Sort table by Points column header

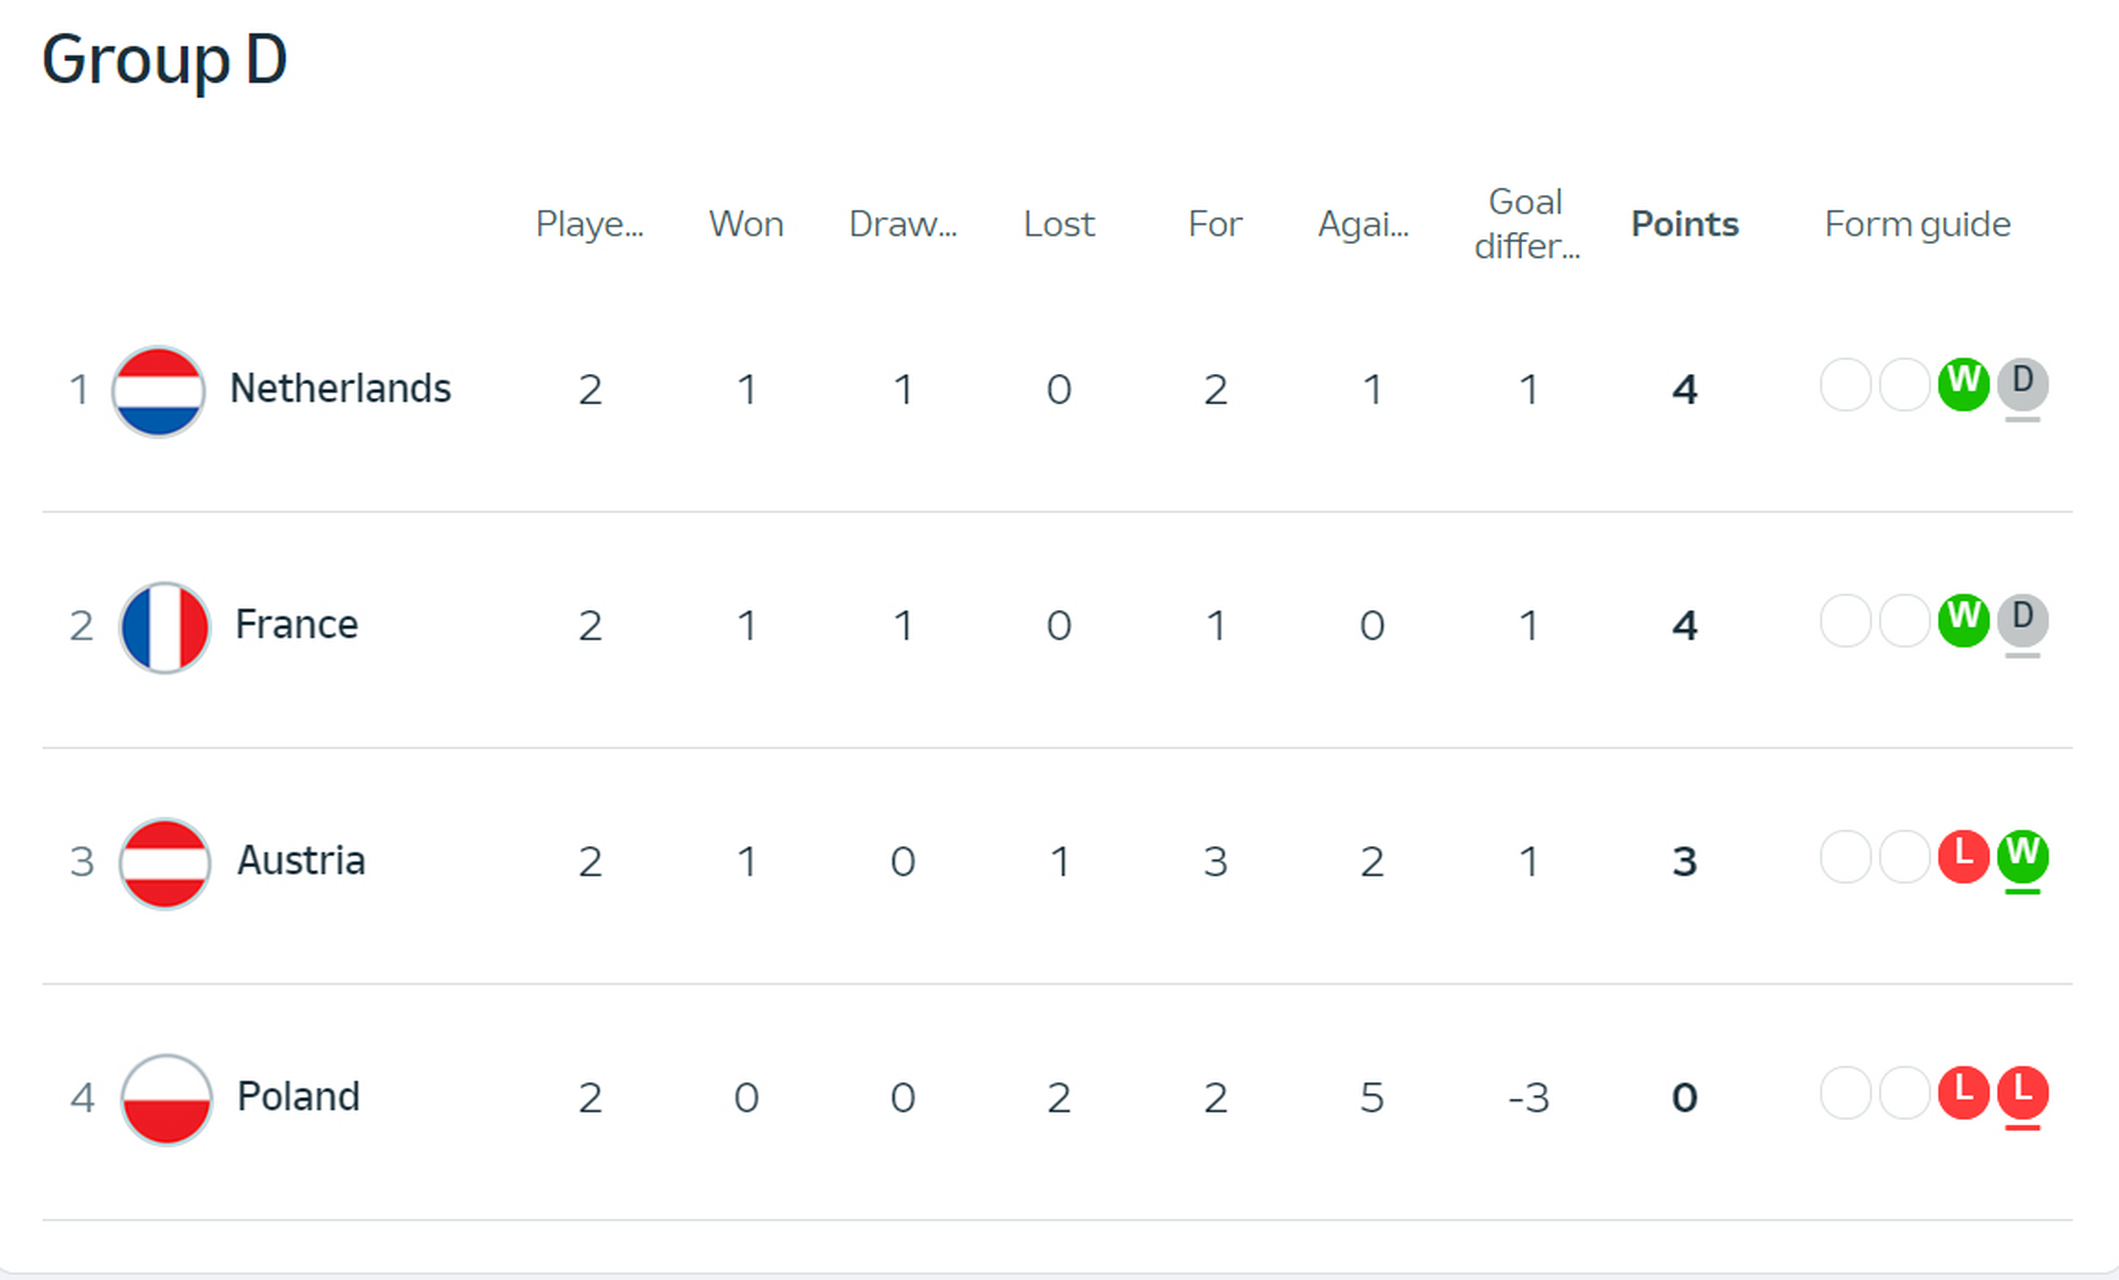pos(1685,224)
